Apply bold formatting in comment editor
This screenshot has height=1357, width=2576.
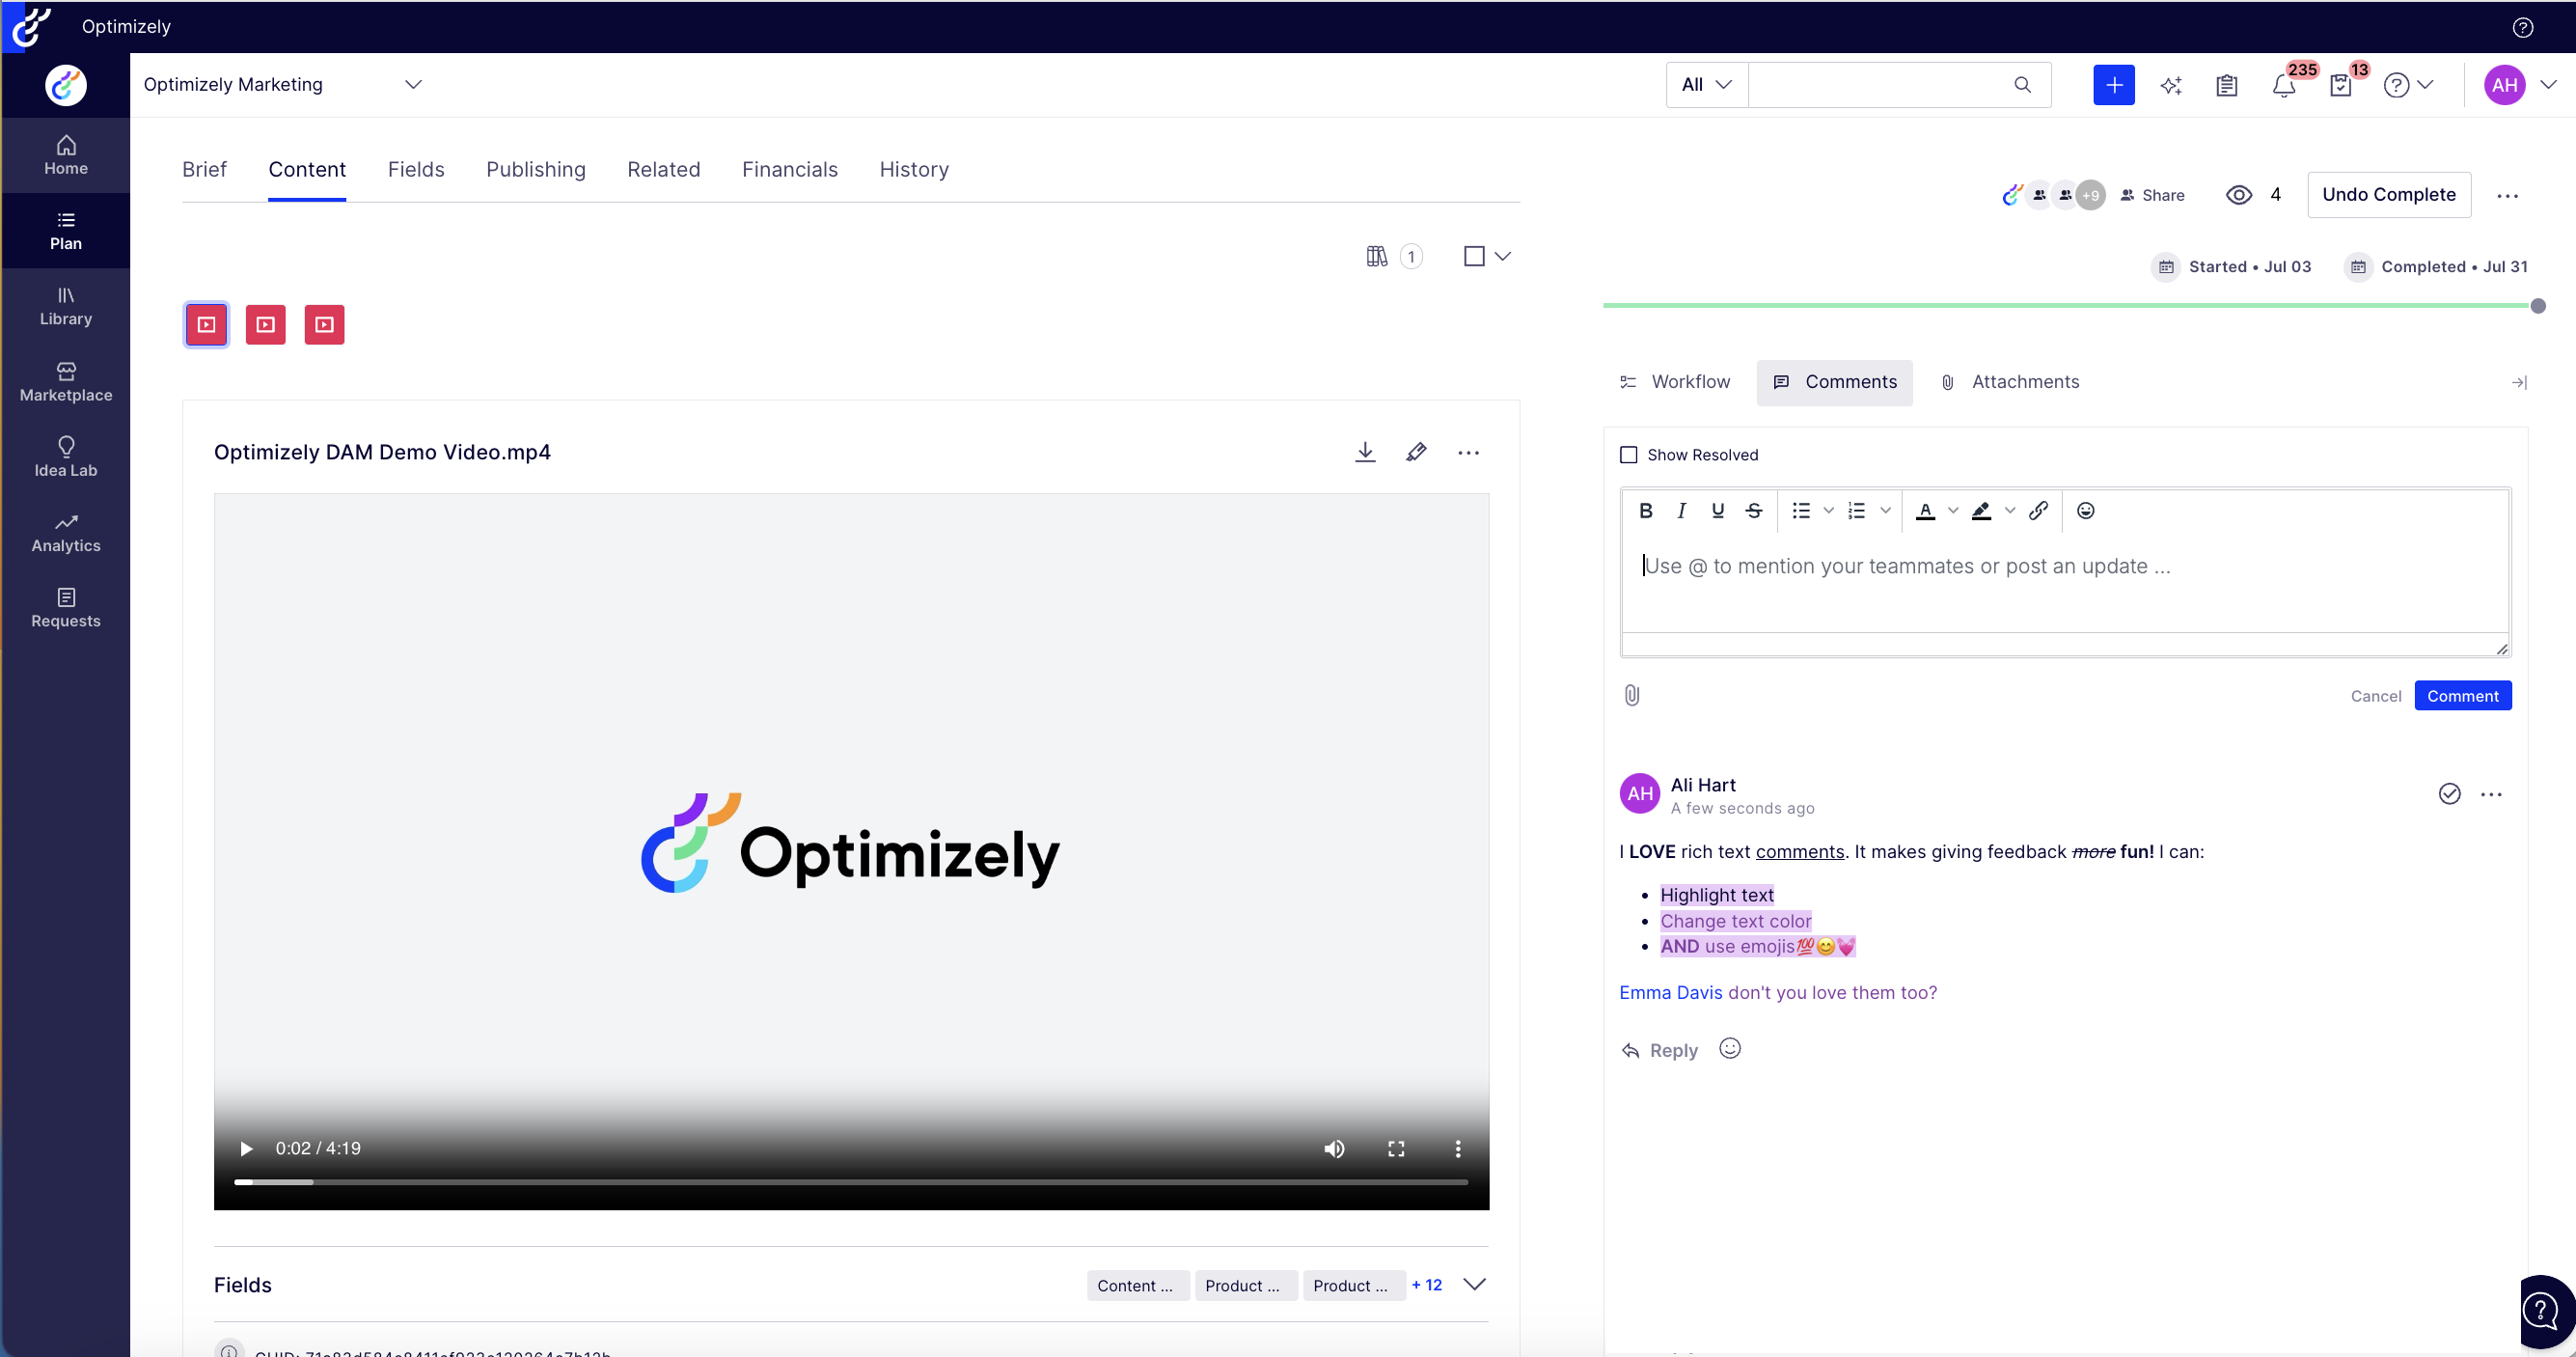[1645, 511]
